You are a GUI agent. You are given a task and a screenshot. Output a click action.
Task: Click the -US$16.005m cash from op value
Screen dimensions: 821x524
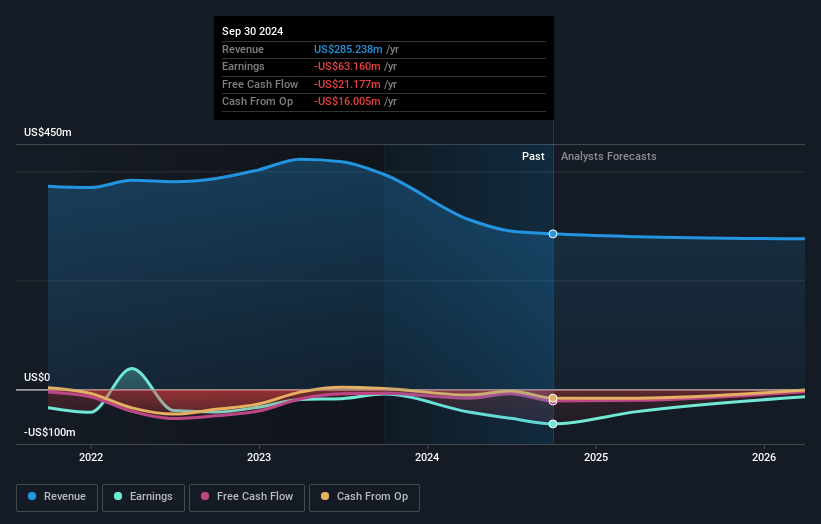pyautogui.click(x=347, y=102)
